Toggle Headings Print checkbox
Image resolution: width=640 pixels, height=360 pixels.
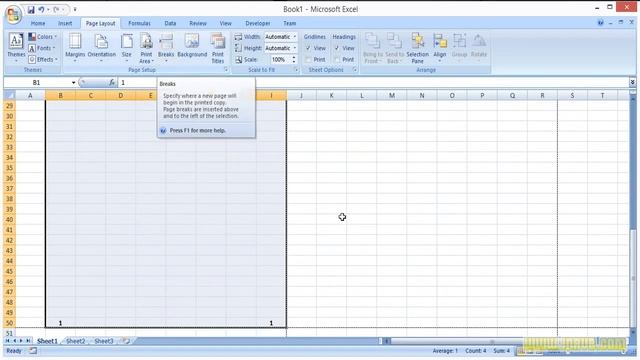337,60
